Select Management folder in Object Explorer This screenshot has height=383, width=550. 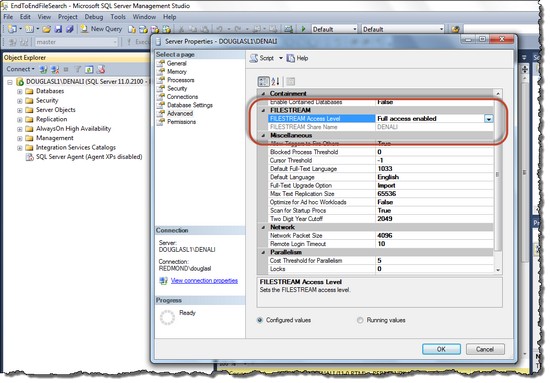pyautogui.click(x=55, y=138)
